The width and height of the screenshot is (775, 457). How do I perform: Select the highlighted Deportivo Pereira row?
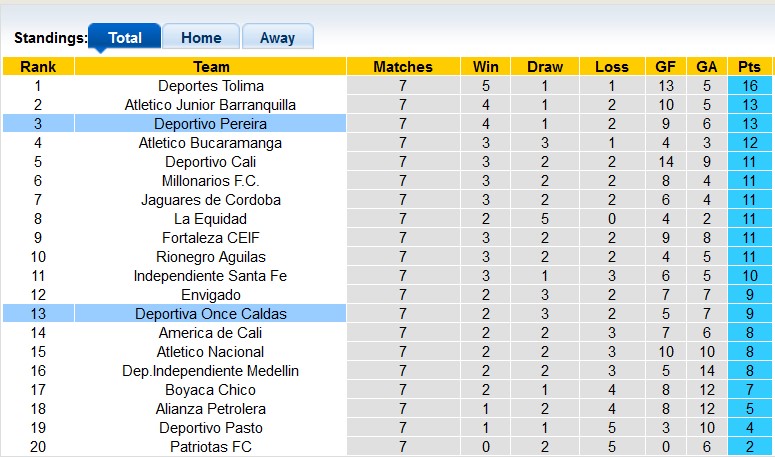pyautogui.click(x=210, y=124)
